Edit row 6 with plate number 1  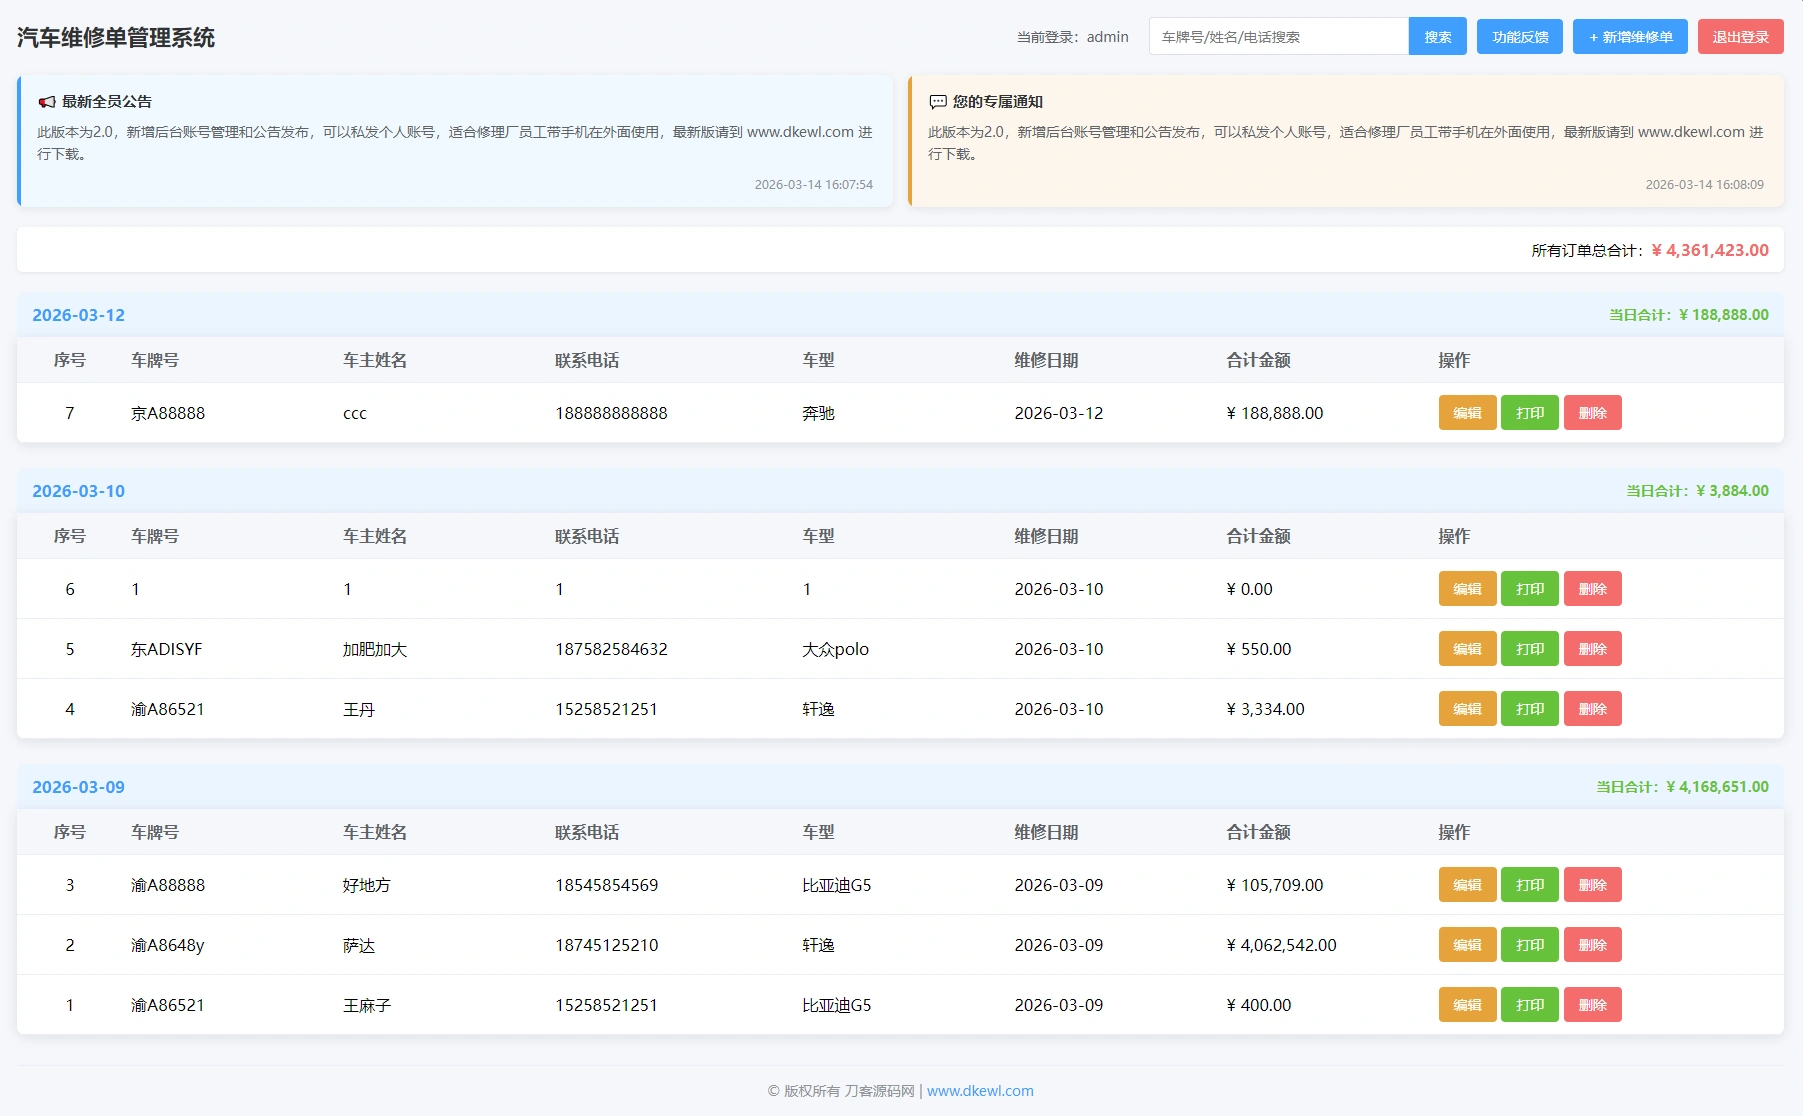[x=1466, y=588]
